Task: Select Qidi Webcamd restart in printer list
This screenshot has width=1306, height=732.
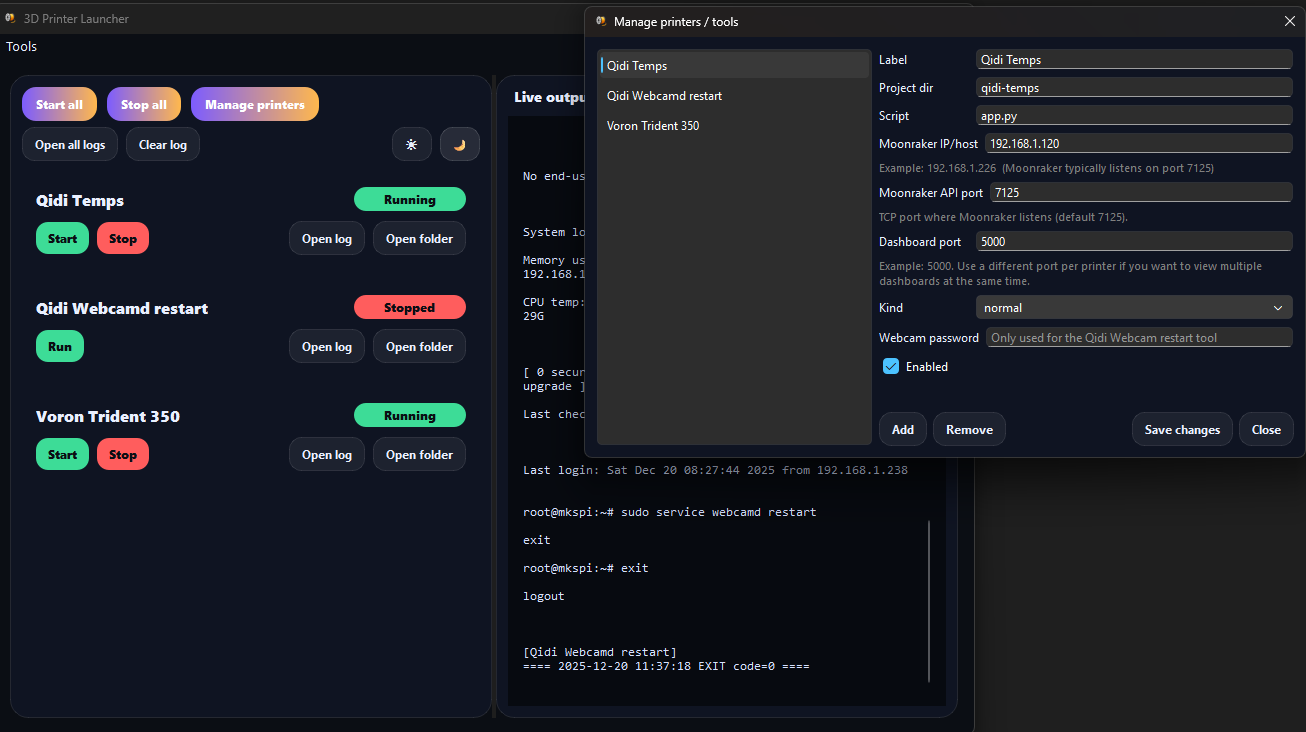Action: tap(664, 96)
